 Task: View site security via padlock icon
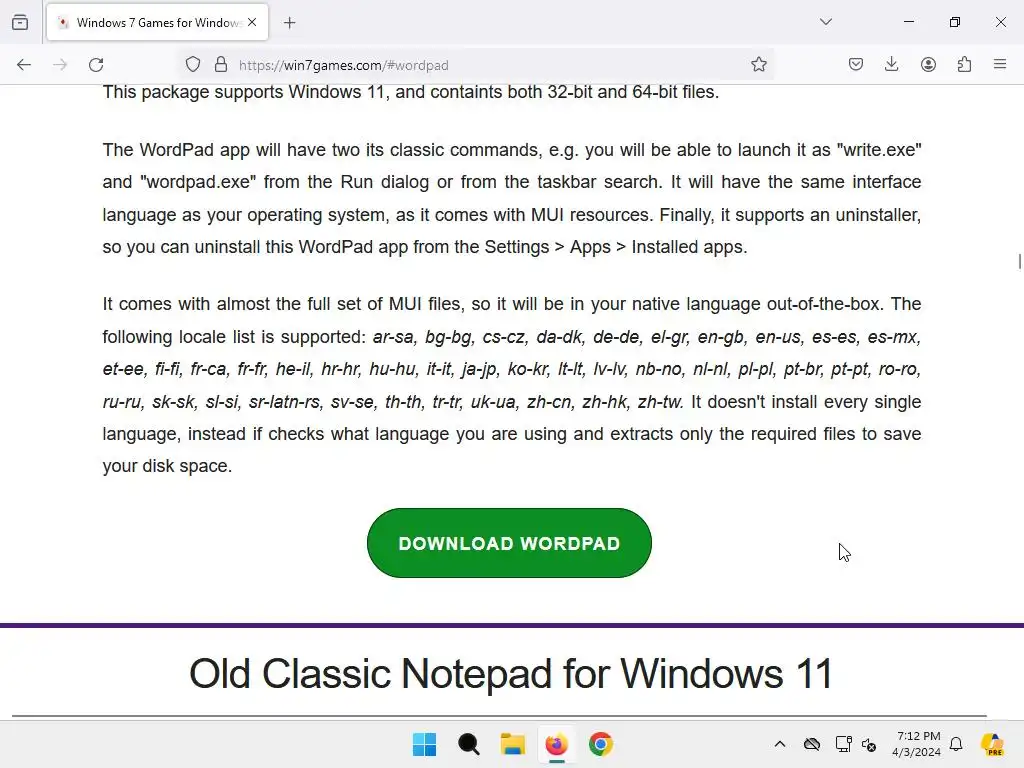pos(221,65)
